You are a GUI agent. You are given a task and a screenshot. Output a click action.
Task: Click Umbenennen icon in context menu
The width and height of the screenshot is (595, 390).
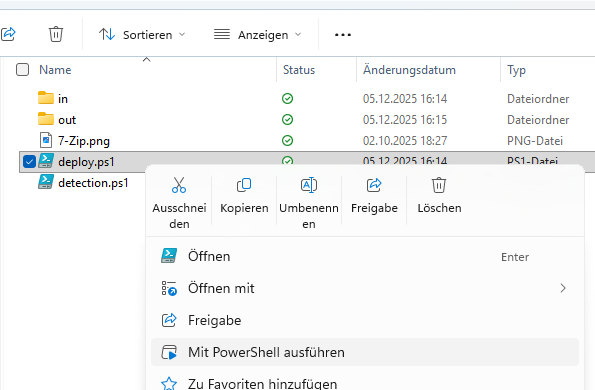(x=309, y=185)
